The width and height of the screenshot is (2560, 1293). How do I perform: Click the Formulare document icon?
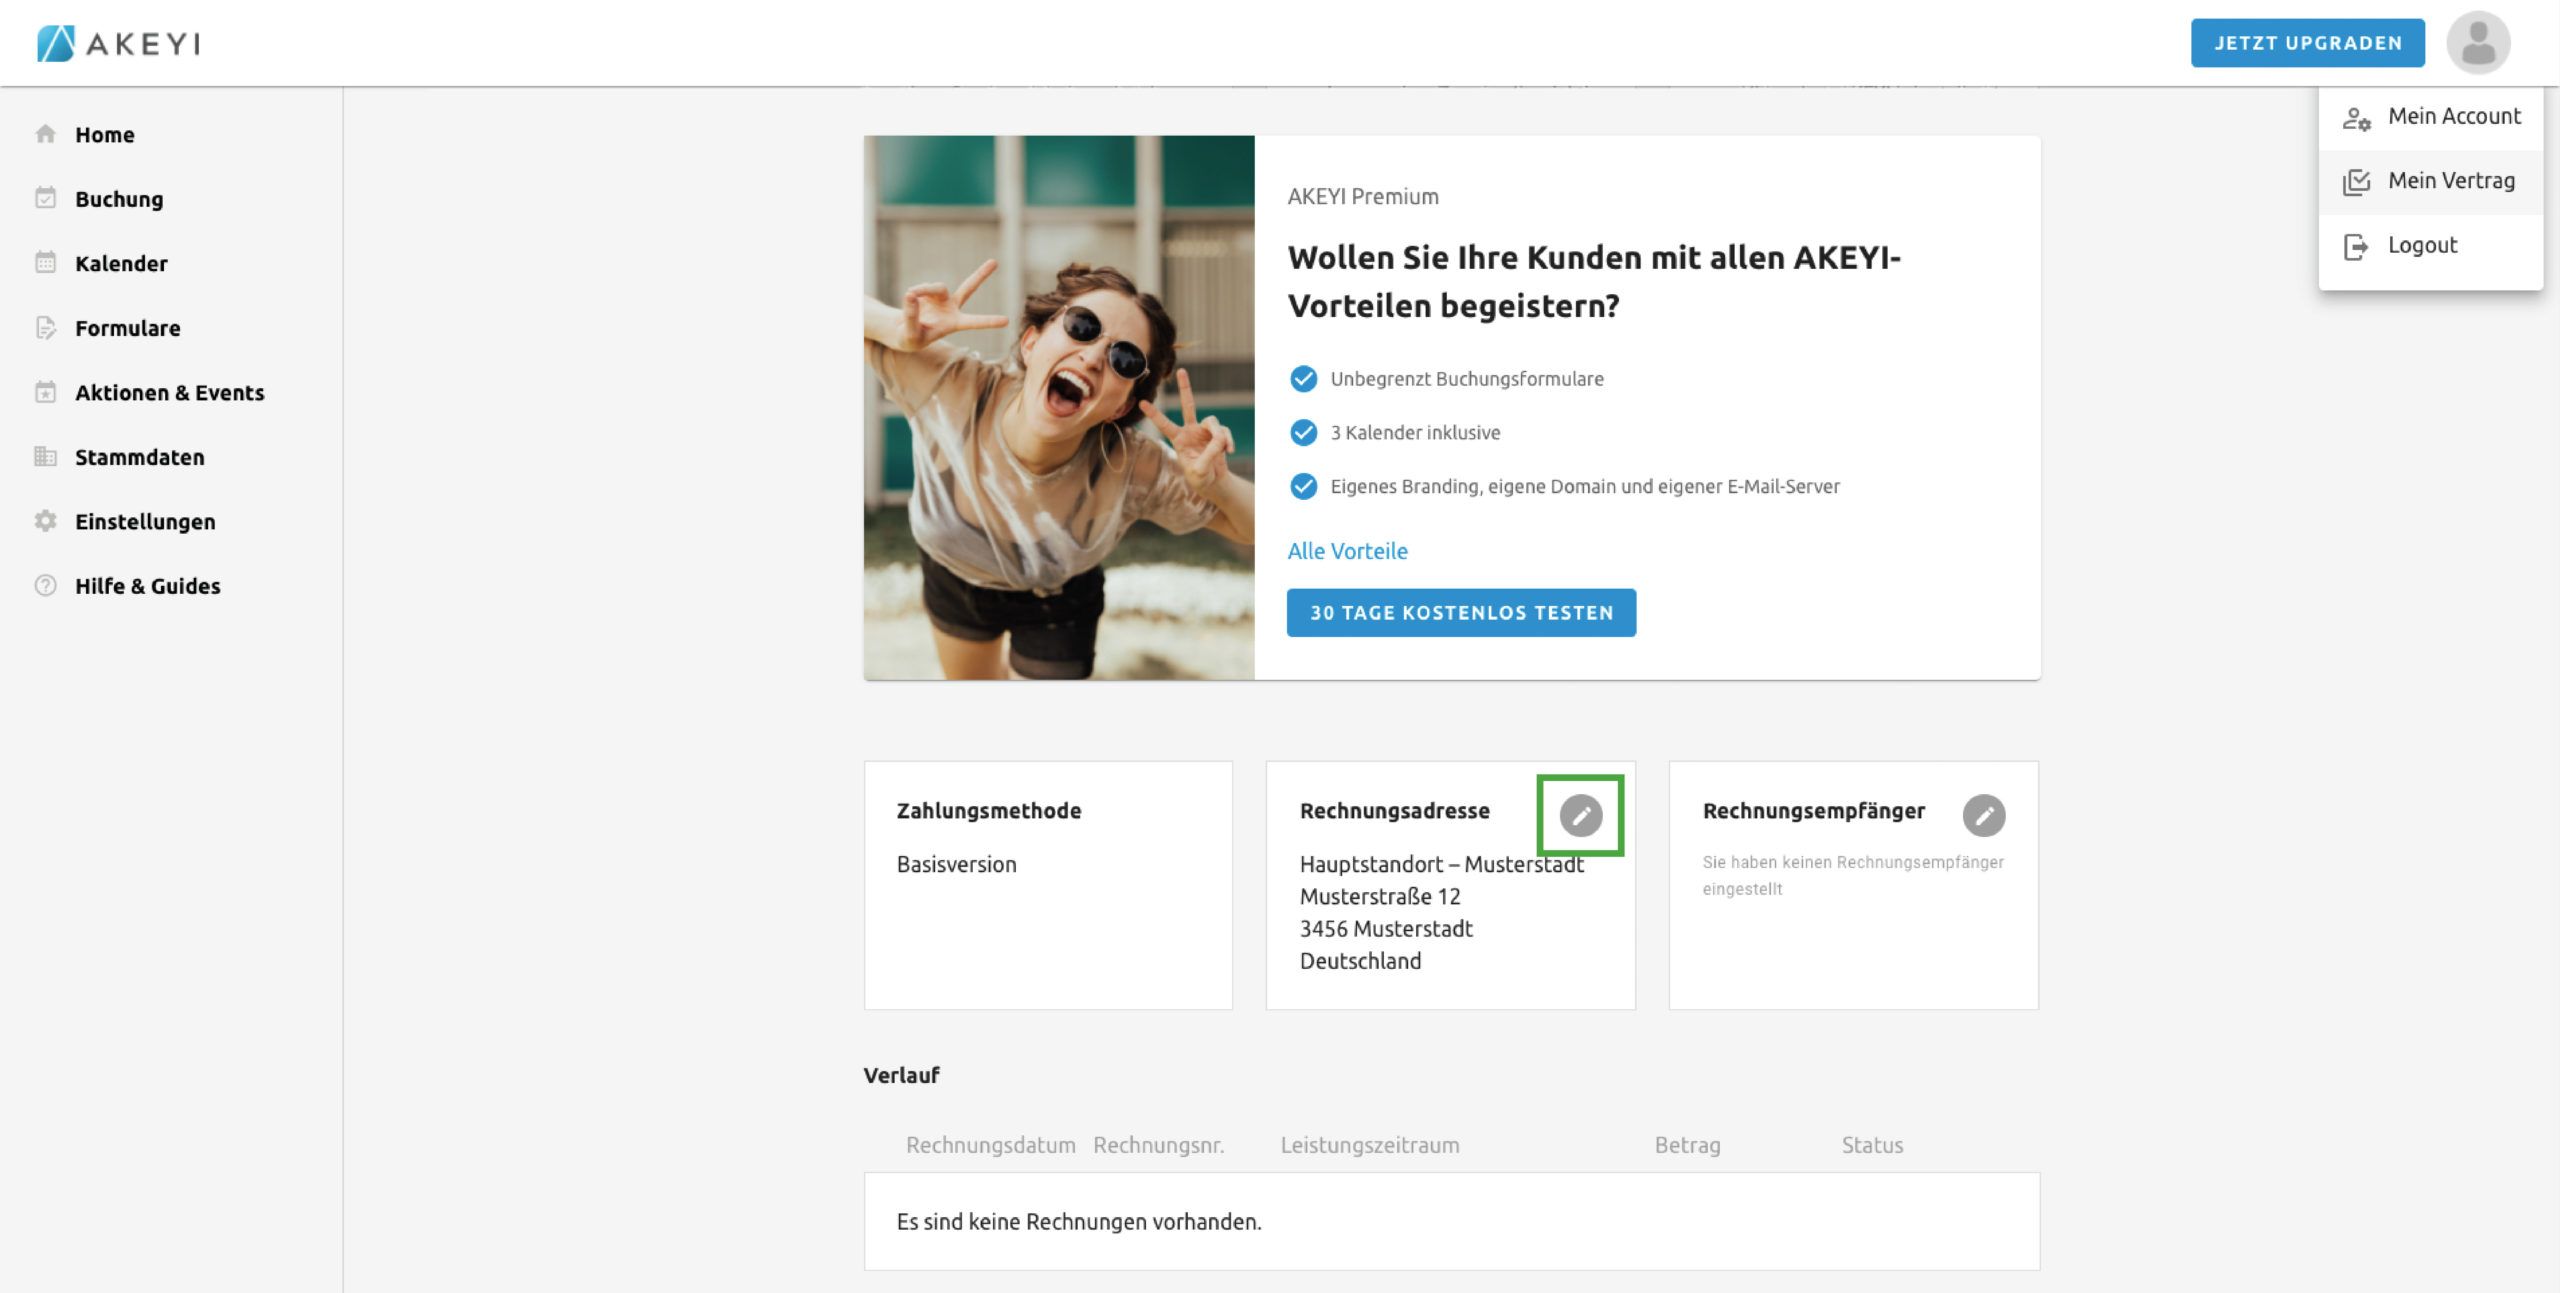click(45, 328)
